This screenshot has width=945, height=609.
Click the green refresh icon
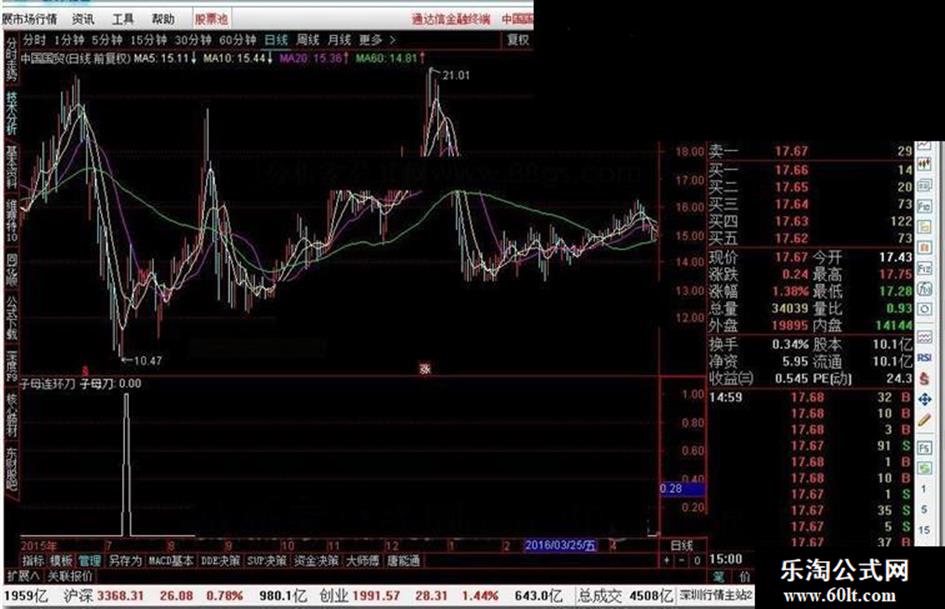pyautogui.click(x=923, y=468)
